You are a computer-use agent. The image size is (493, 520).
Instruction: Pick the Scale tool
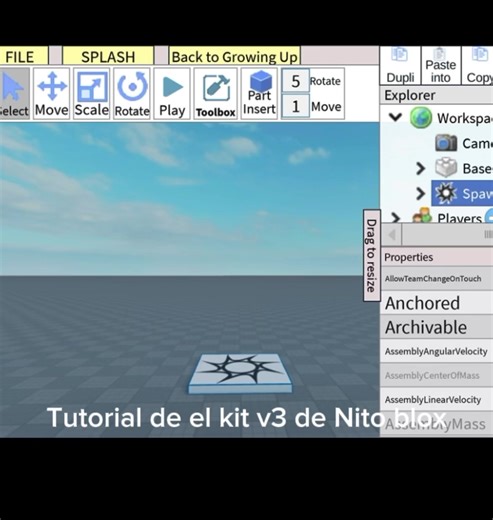[x=92, y=93]
